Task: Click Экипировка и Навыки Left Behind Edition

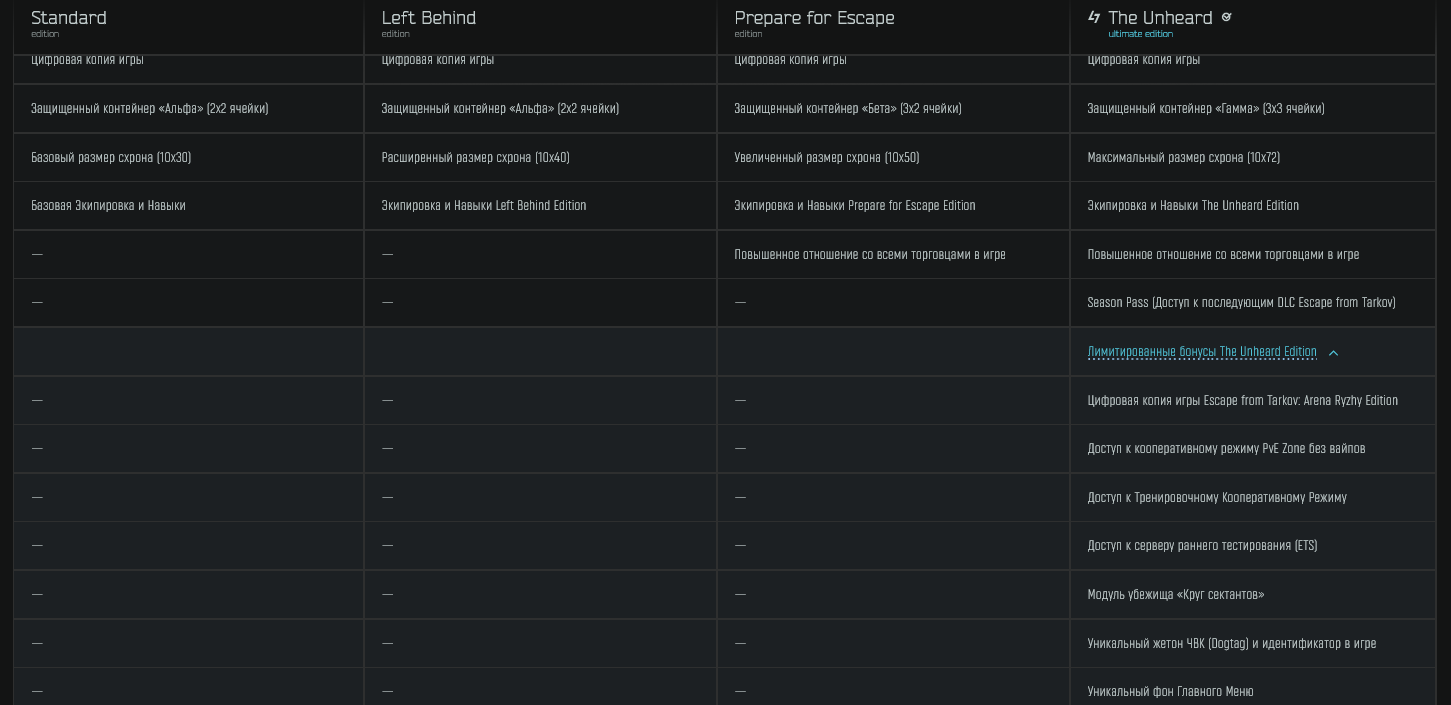Action: pyautogui.click(x=483, y=206)
